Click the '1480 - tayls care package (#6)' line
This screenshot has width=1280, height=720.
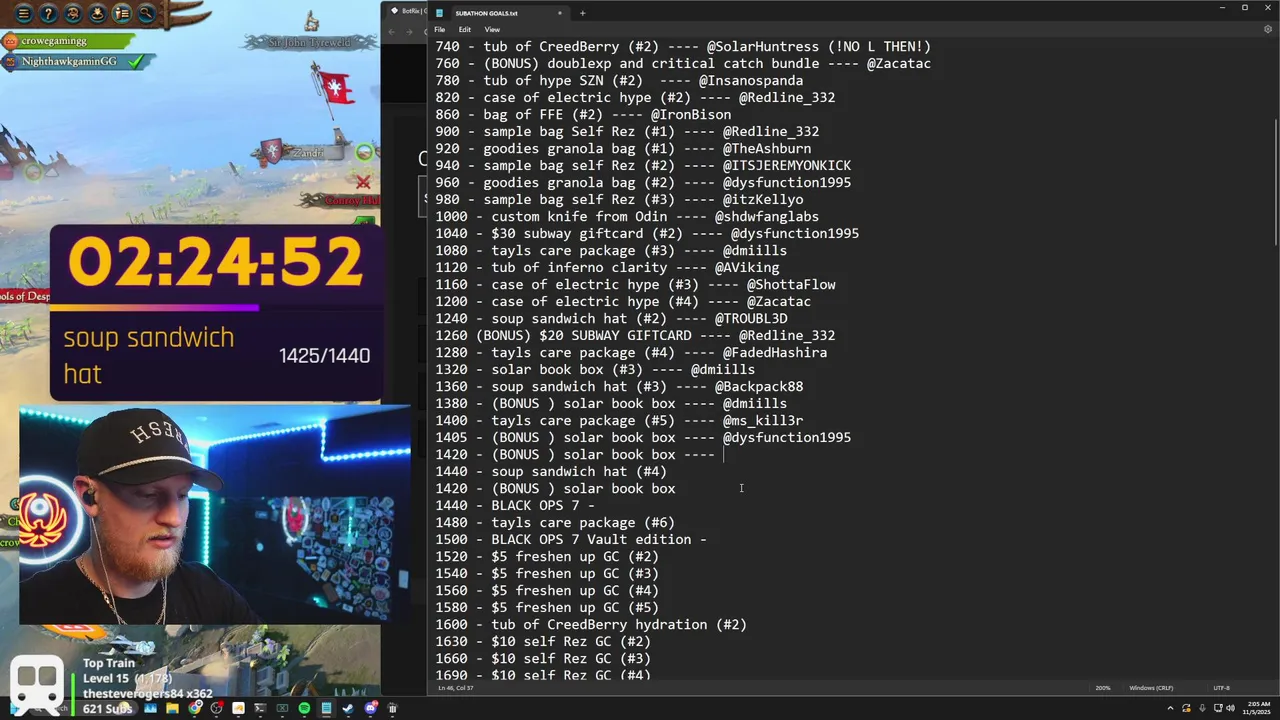[555, 522]
